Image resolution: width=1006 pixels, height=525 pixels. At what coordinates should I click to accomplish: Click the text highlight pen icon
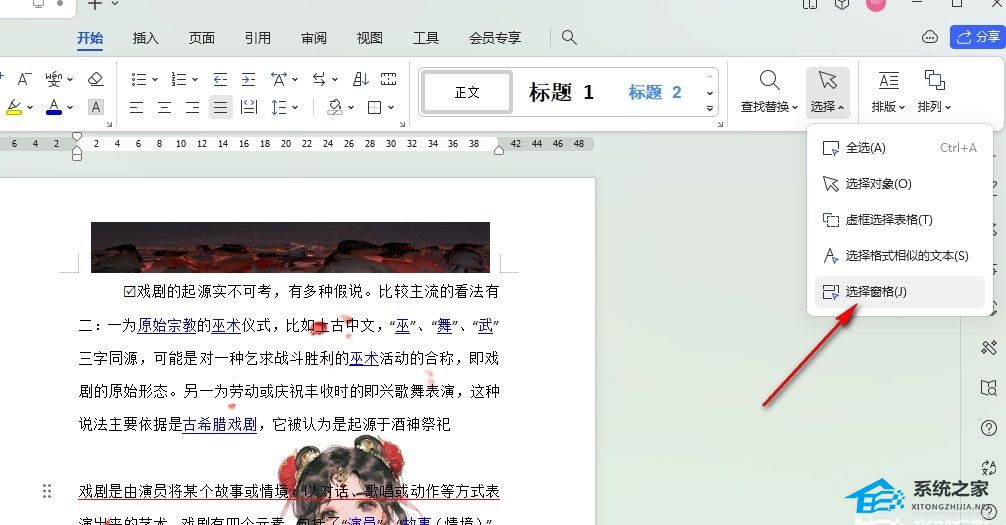(x=13, y=107)
